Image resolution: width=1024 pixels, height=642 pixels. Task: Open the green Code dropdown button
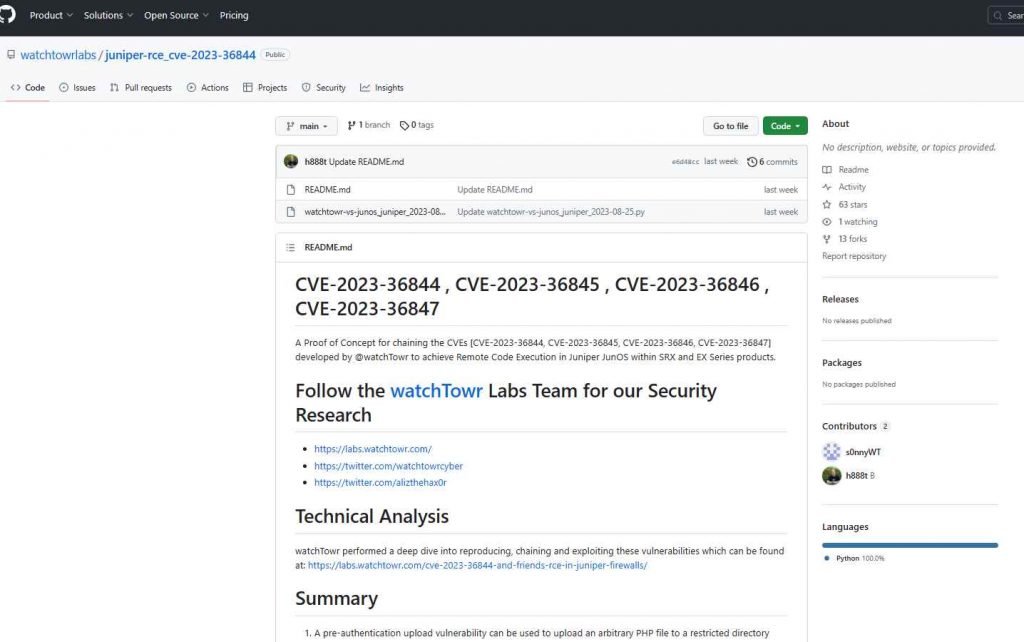(785, 126)
